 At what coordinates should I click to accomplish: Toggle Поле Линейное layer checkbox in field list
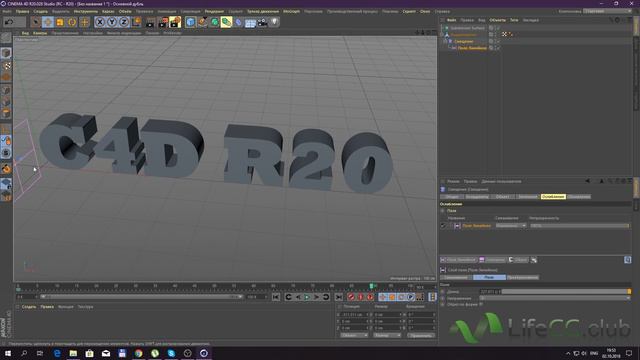pyautogui.click(x=443, y=226)
